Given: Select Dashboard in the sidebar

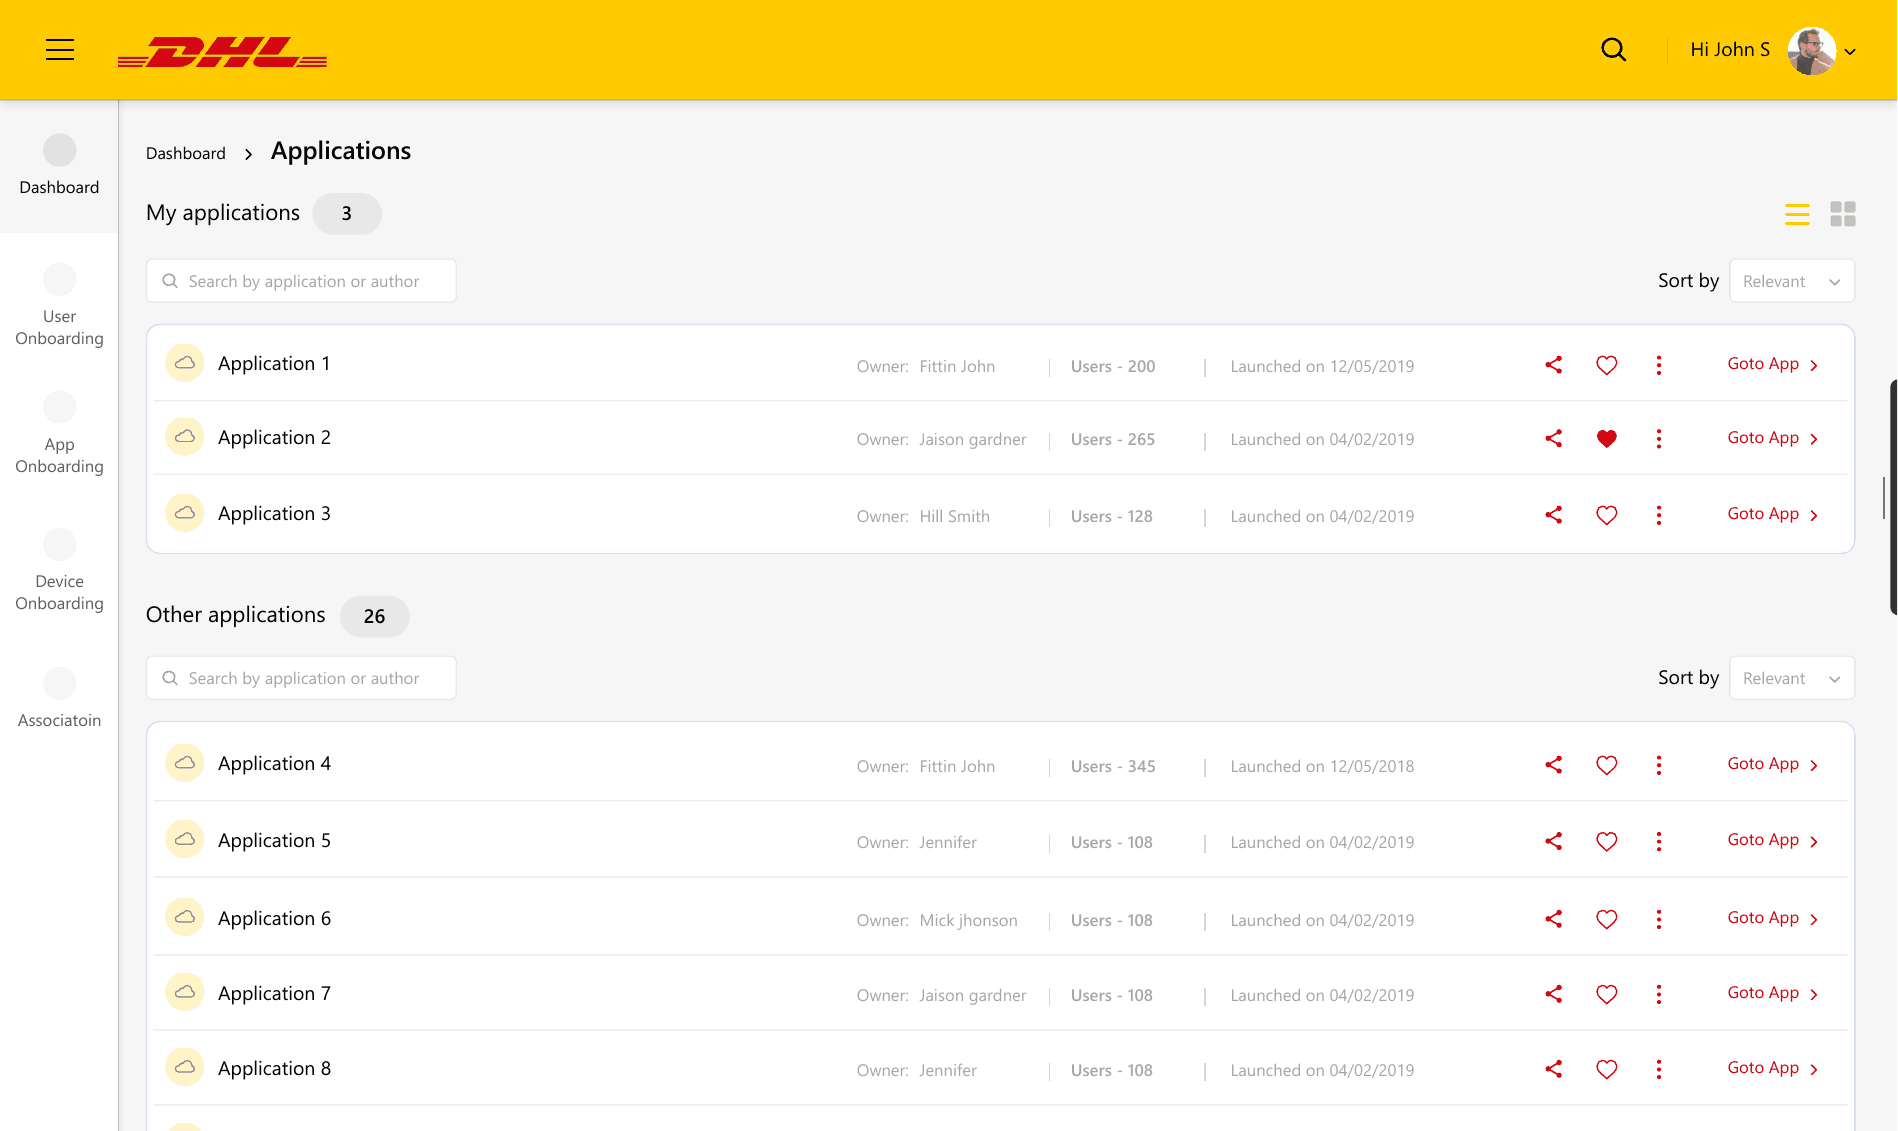Looking at the screenshot, I should tap(59, 166).
